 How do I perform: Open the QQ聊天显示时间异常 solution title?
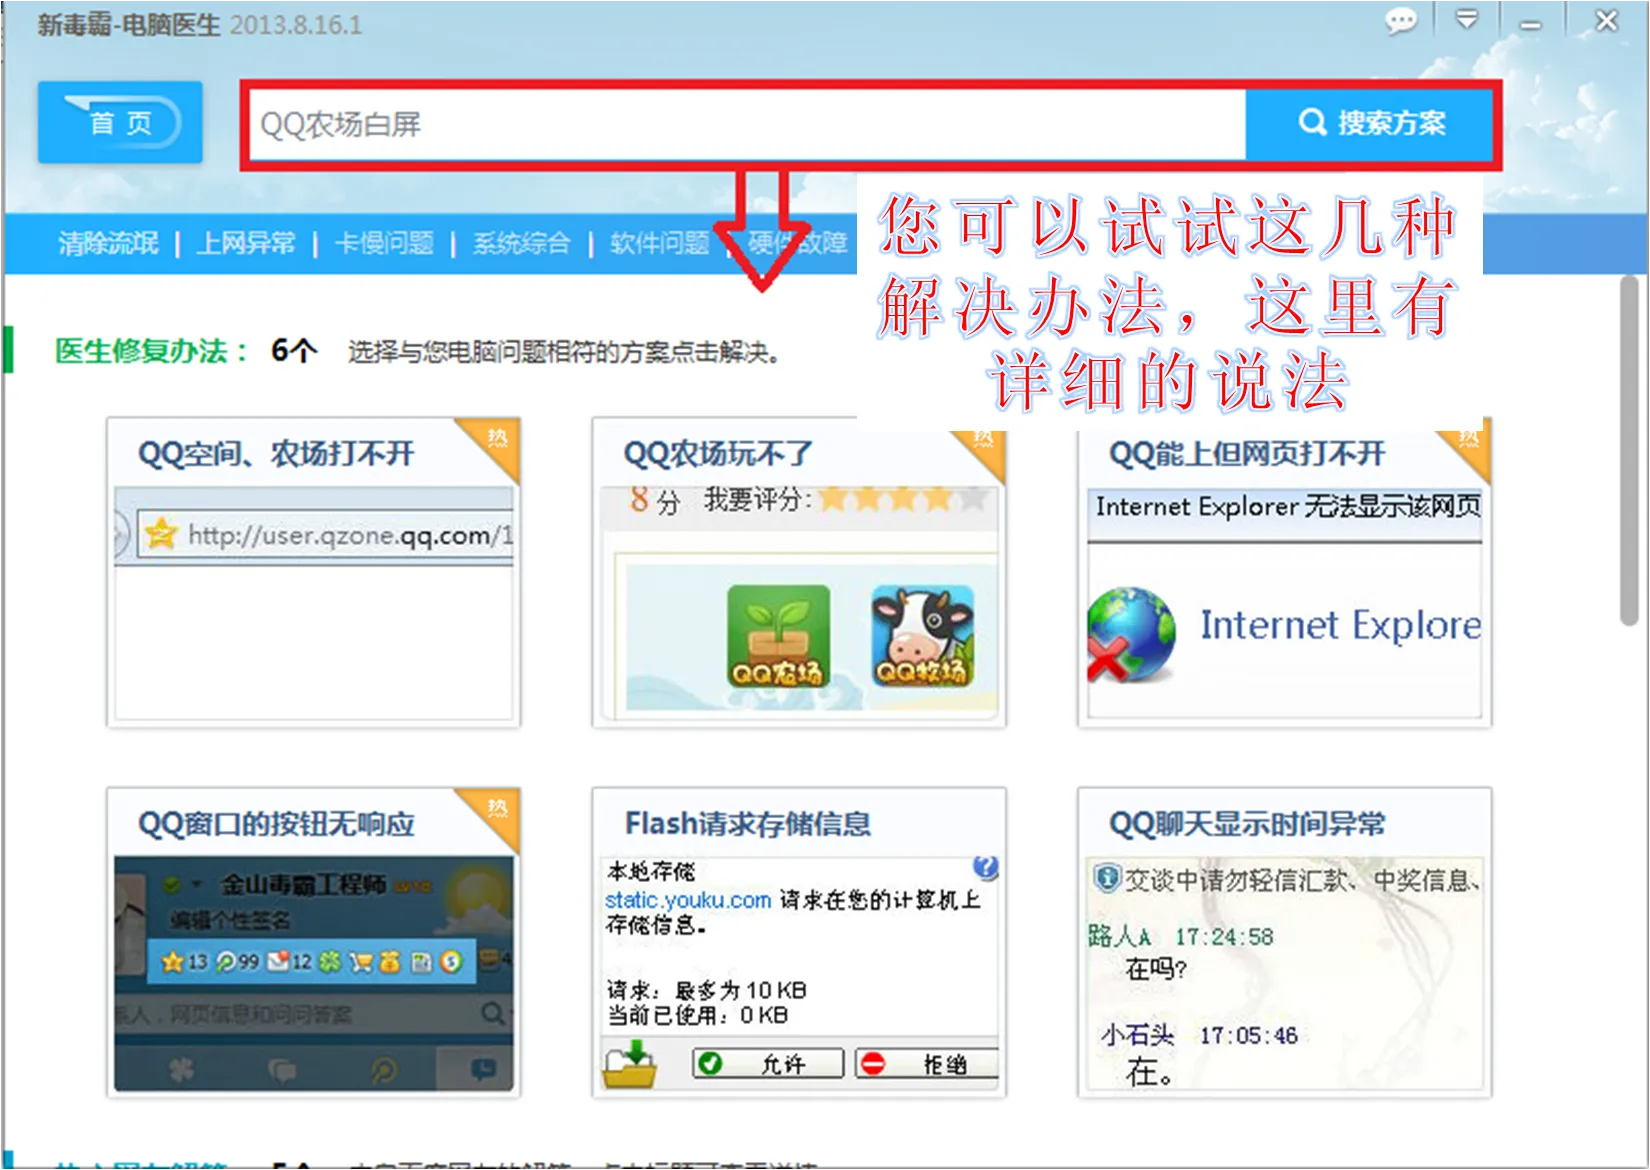[x=1247, y=824]
